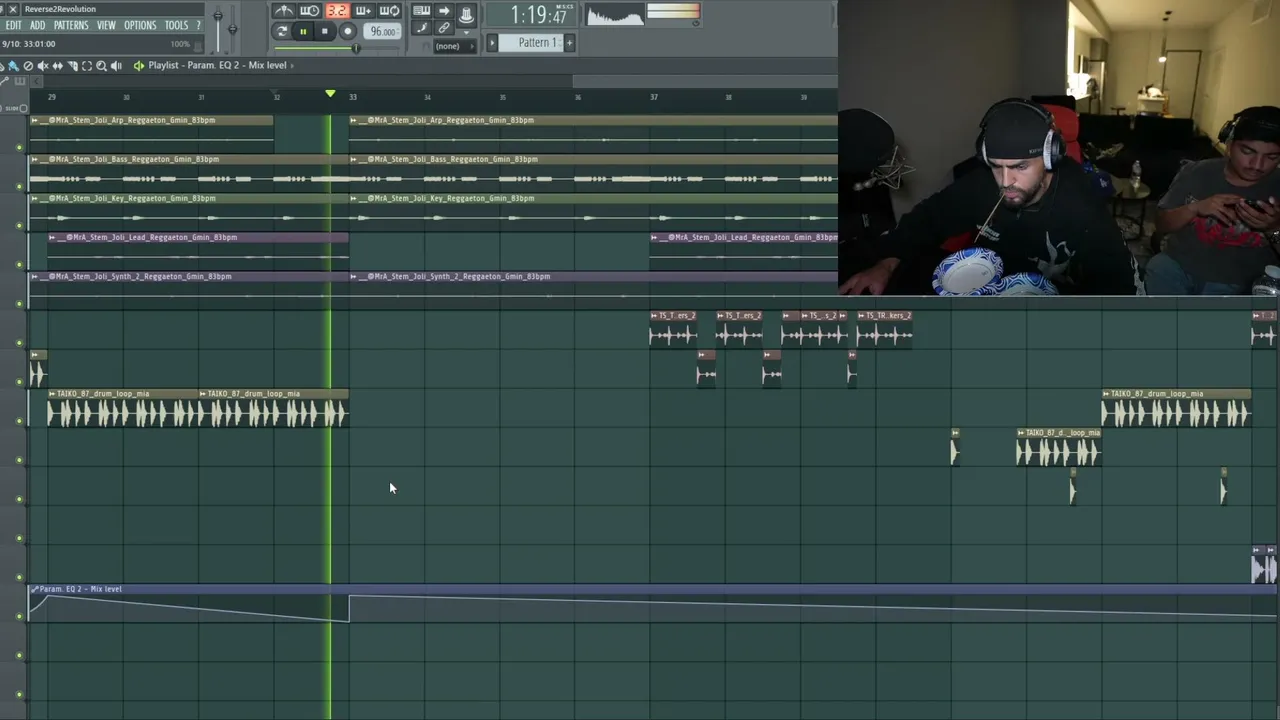Mute the Bass stem track
Viewport: 1280px width, 720px height.
click(x=19, y=186)
